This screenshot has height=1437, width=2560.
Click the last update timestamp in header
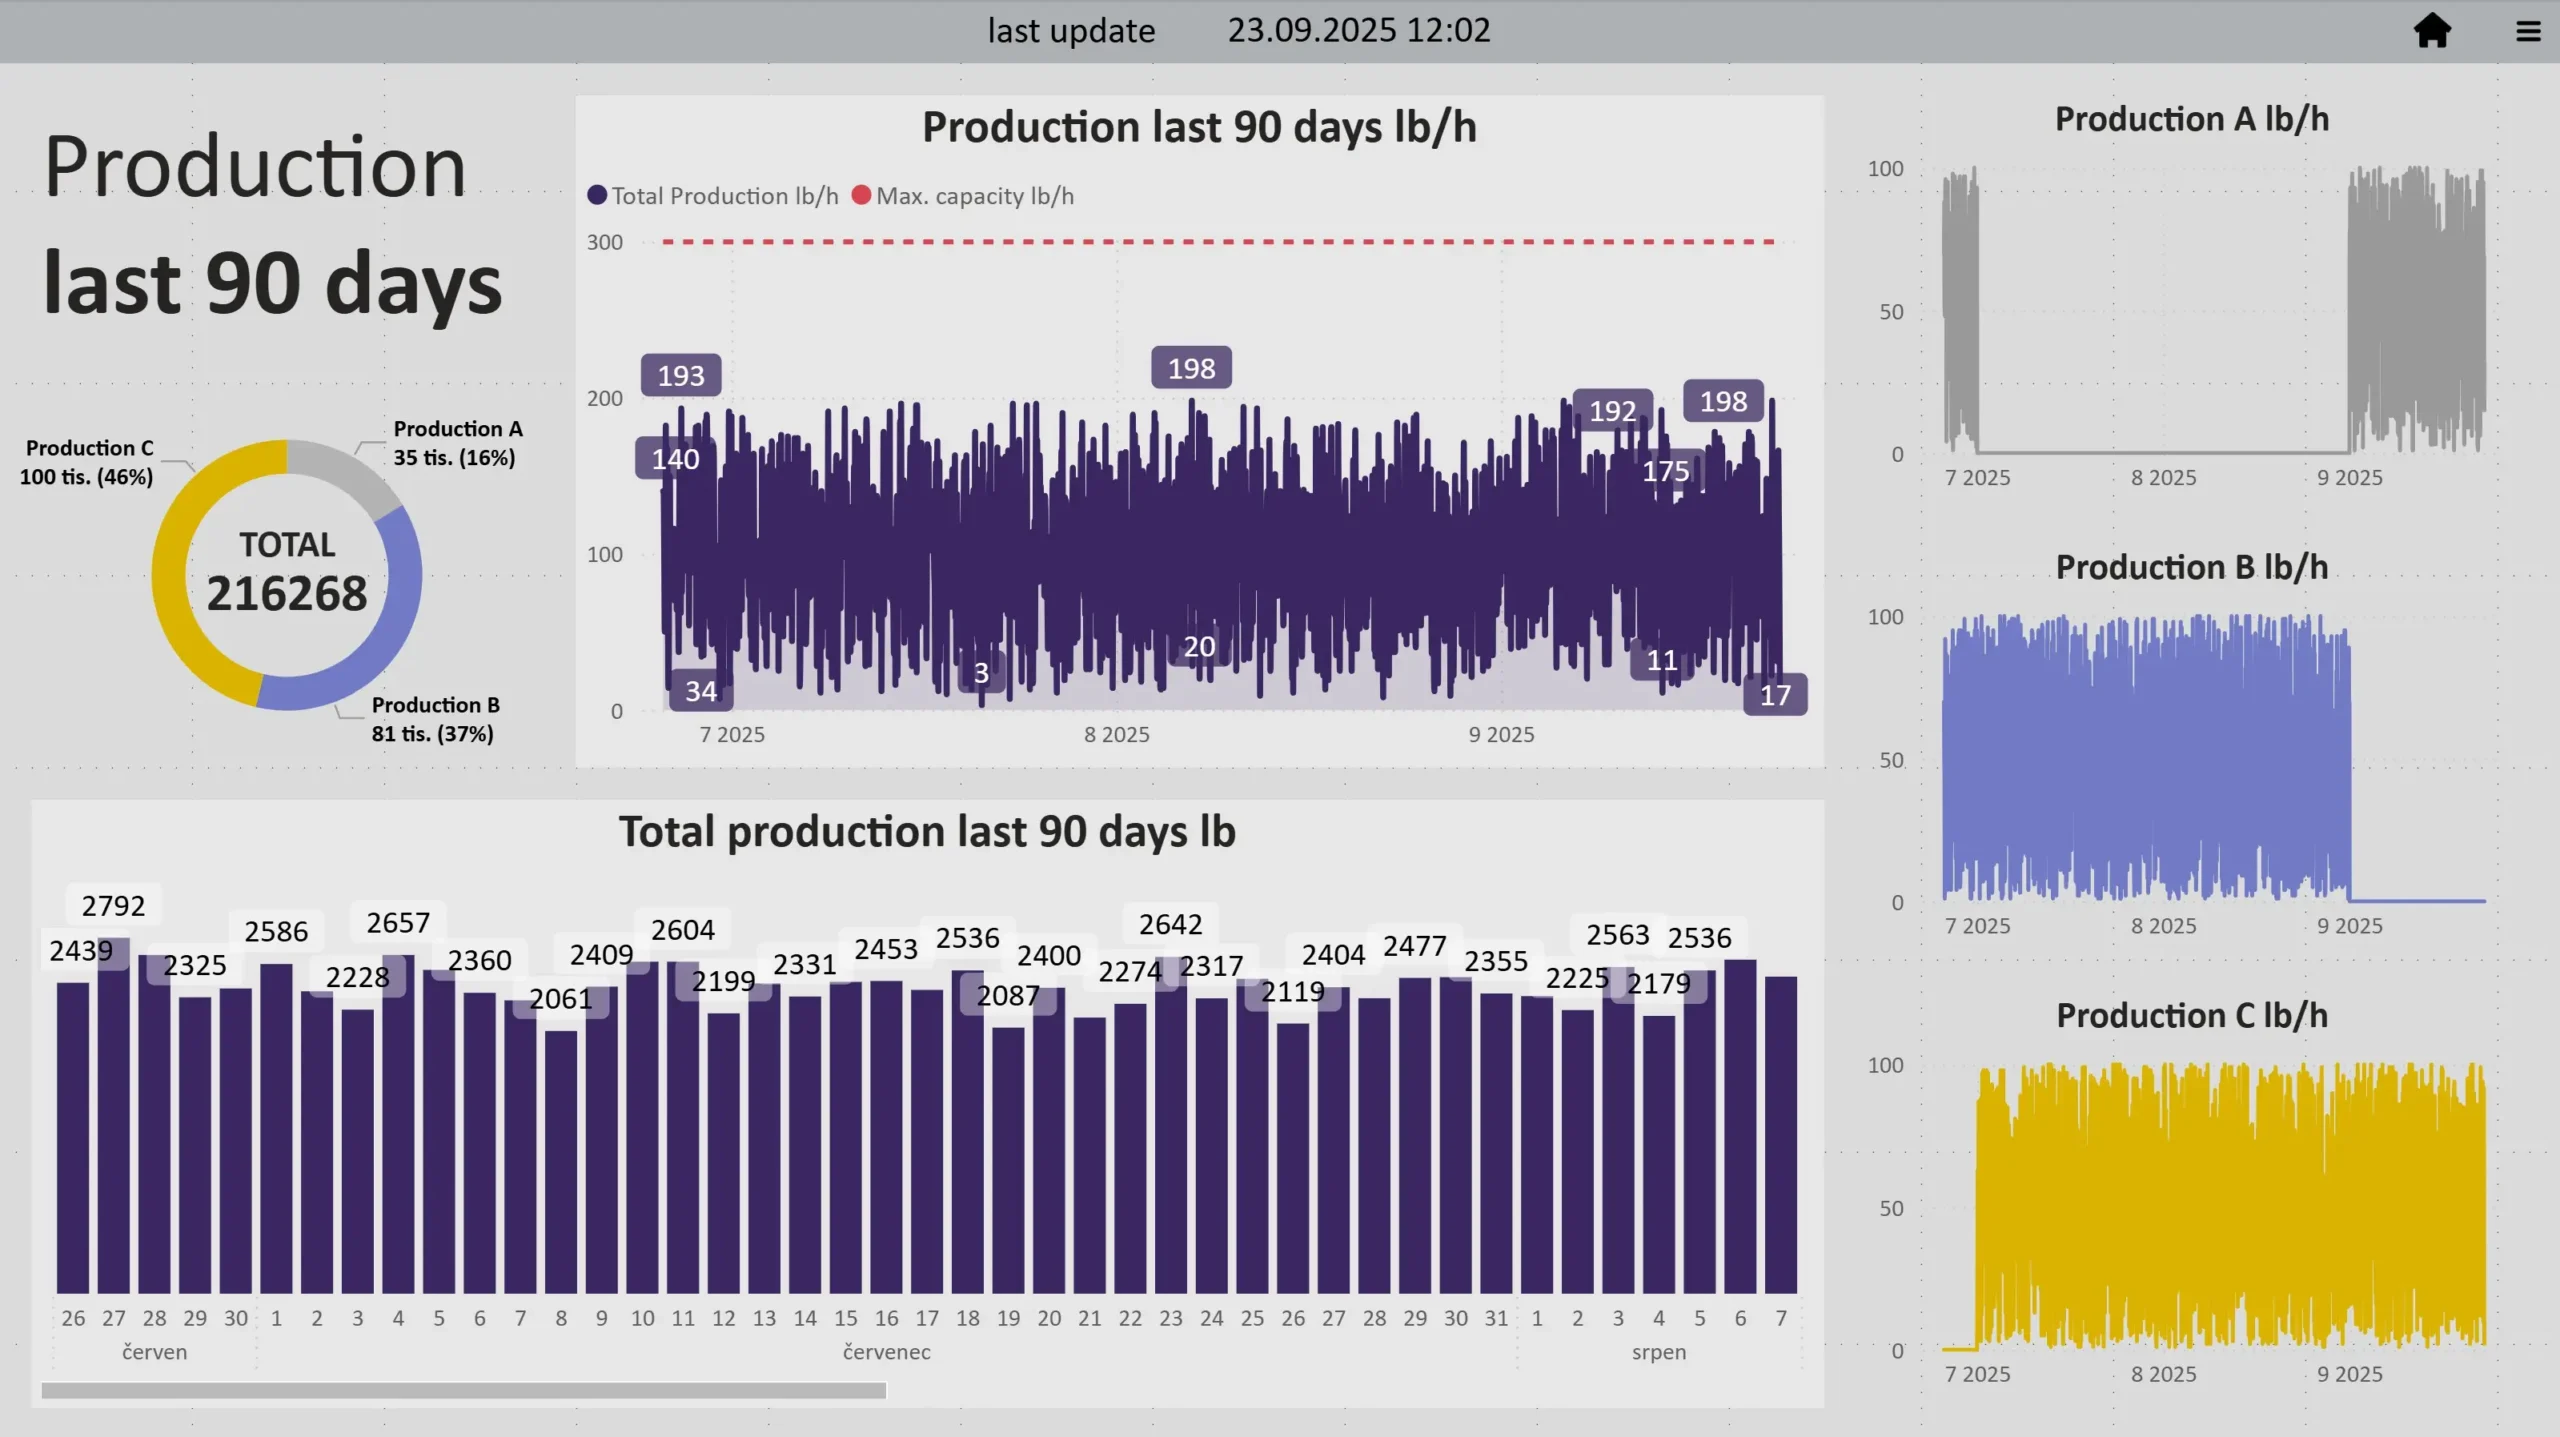tap(1358, 31)
